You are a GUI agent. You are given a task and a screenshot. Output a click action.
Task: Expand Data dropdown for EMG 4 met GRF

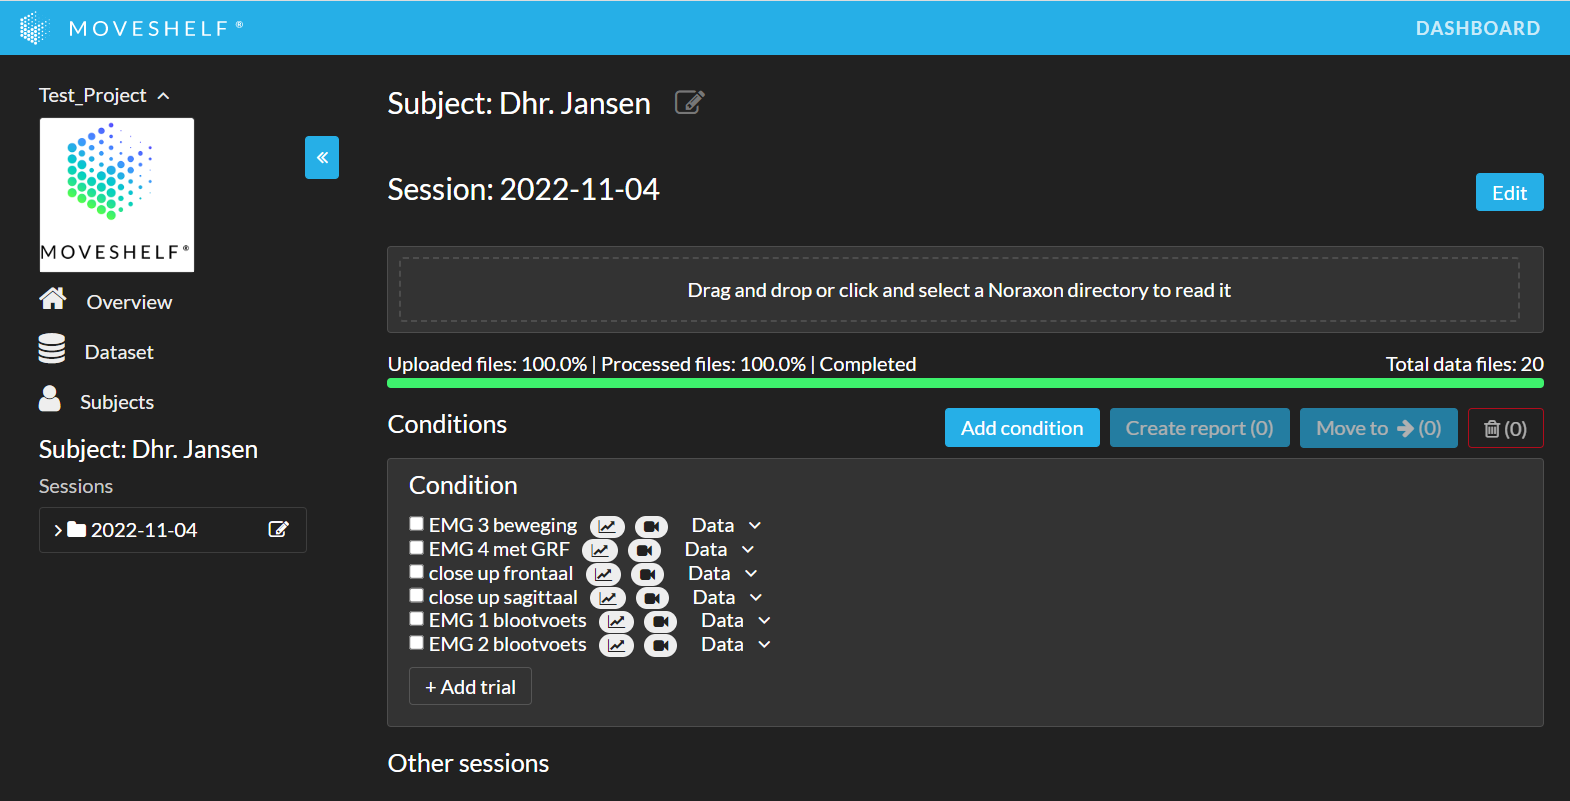click(x=719, y=549)
